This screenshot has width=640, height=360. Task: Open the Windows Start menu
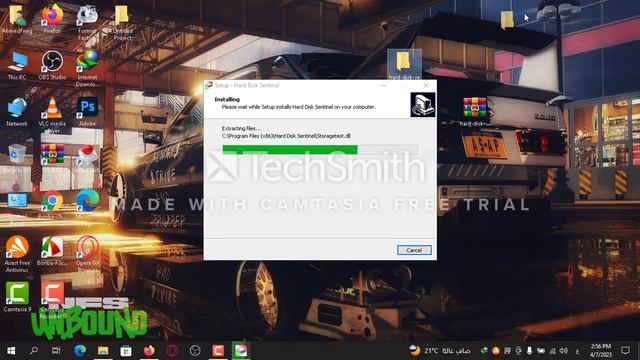[x=11, y=351]
